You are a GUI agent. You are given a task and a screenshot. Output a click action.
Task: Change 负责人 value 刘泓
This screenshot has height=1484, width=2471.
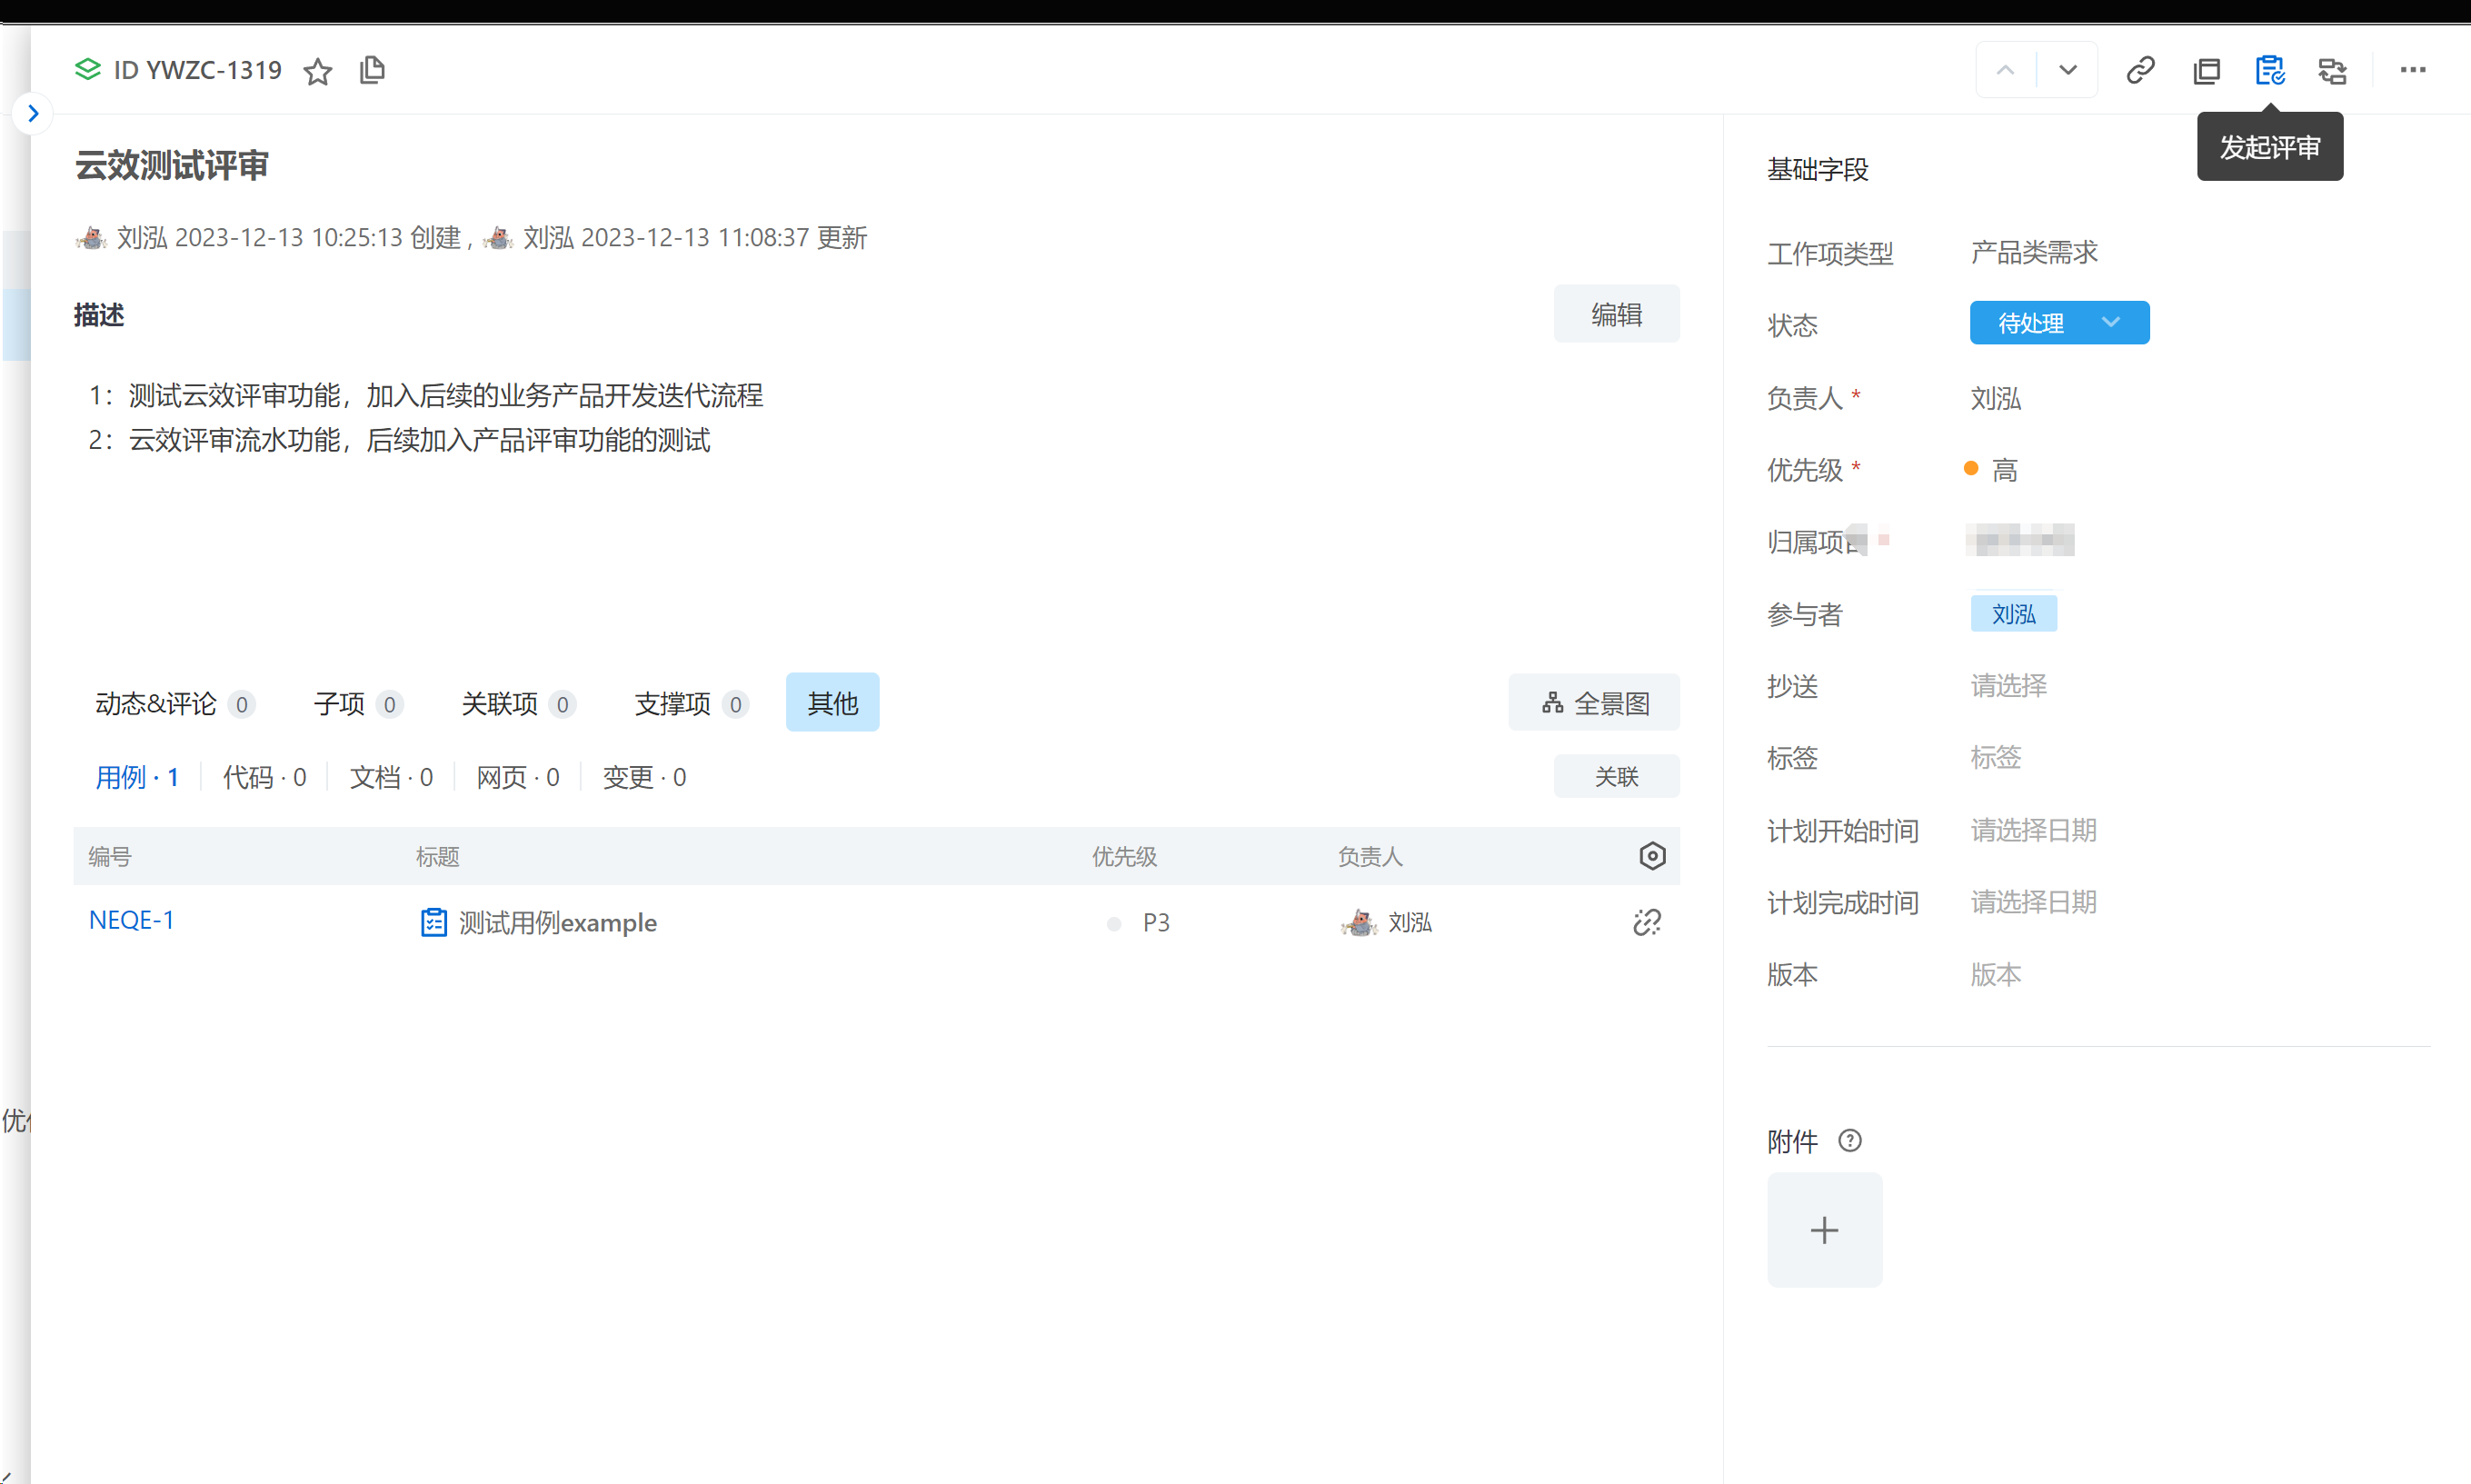point(1995,398)
